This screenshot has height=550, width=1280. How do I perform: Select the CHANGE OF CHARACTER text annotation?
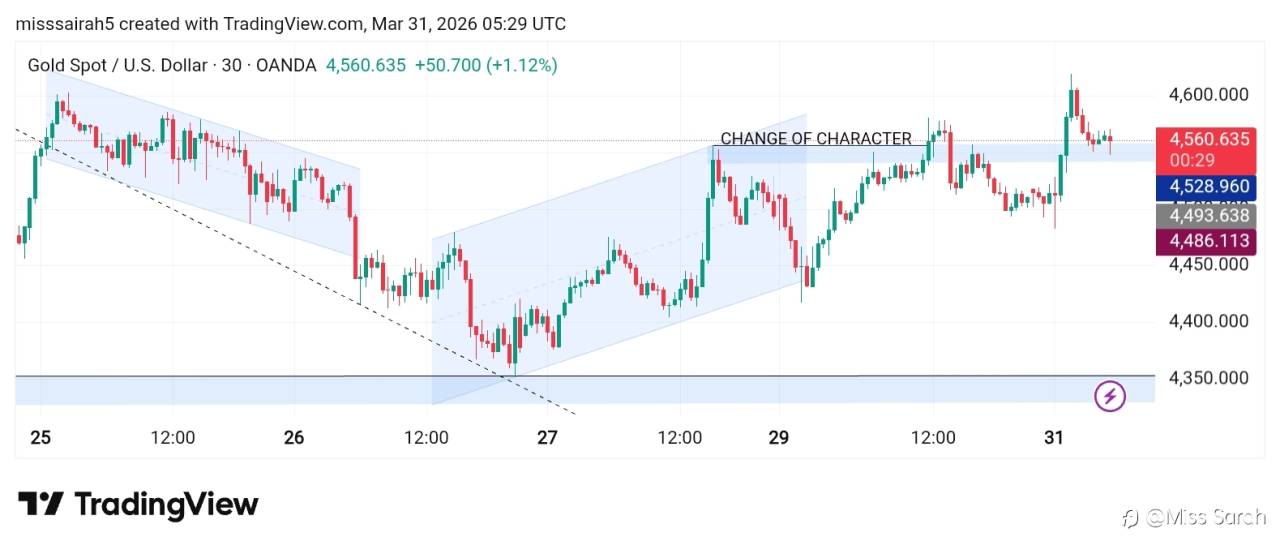point(816,139)
